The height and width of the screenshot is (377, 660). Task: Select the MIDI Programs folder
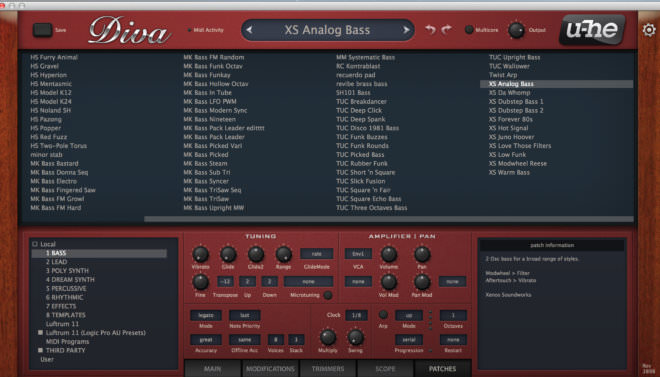tap(67, 341)
